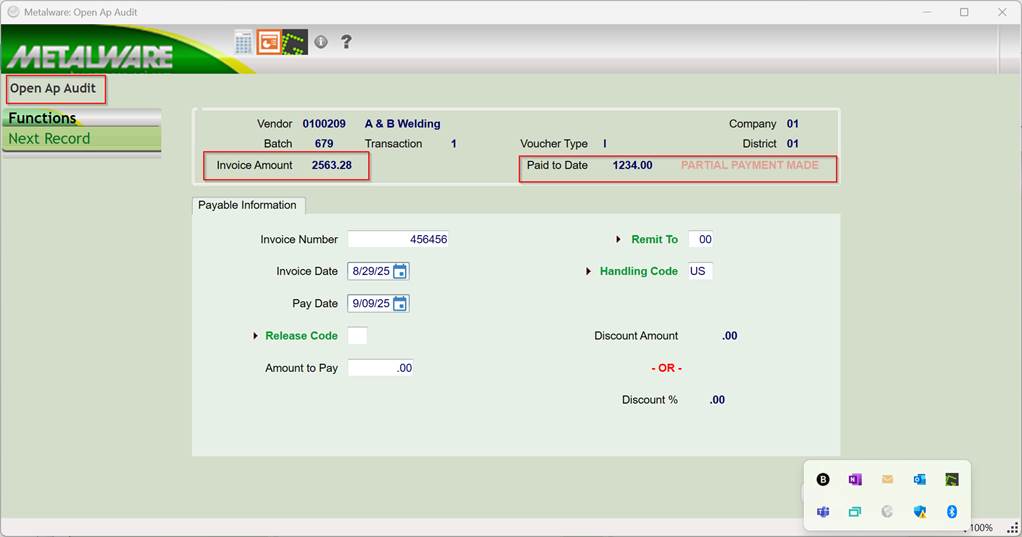Click the Metalware green icon in tray
The image size is (1022, 537).
(x=952, y=480)
